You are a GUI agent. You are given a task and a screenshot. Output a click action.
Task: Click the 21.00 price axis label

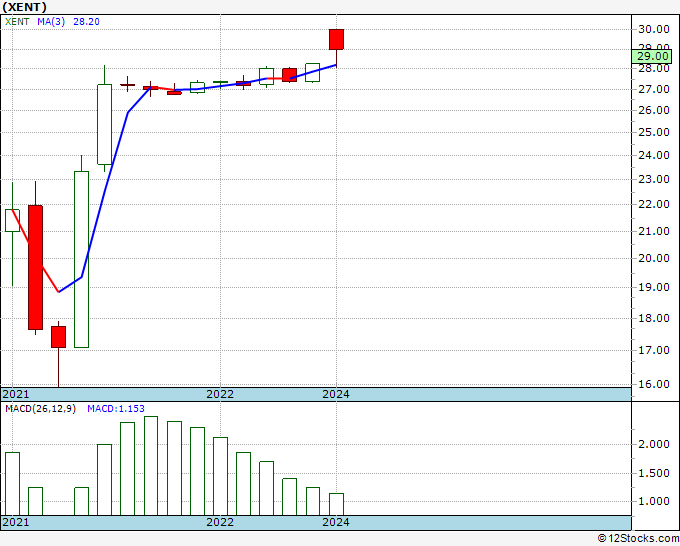point(654,231)
